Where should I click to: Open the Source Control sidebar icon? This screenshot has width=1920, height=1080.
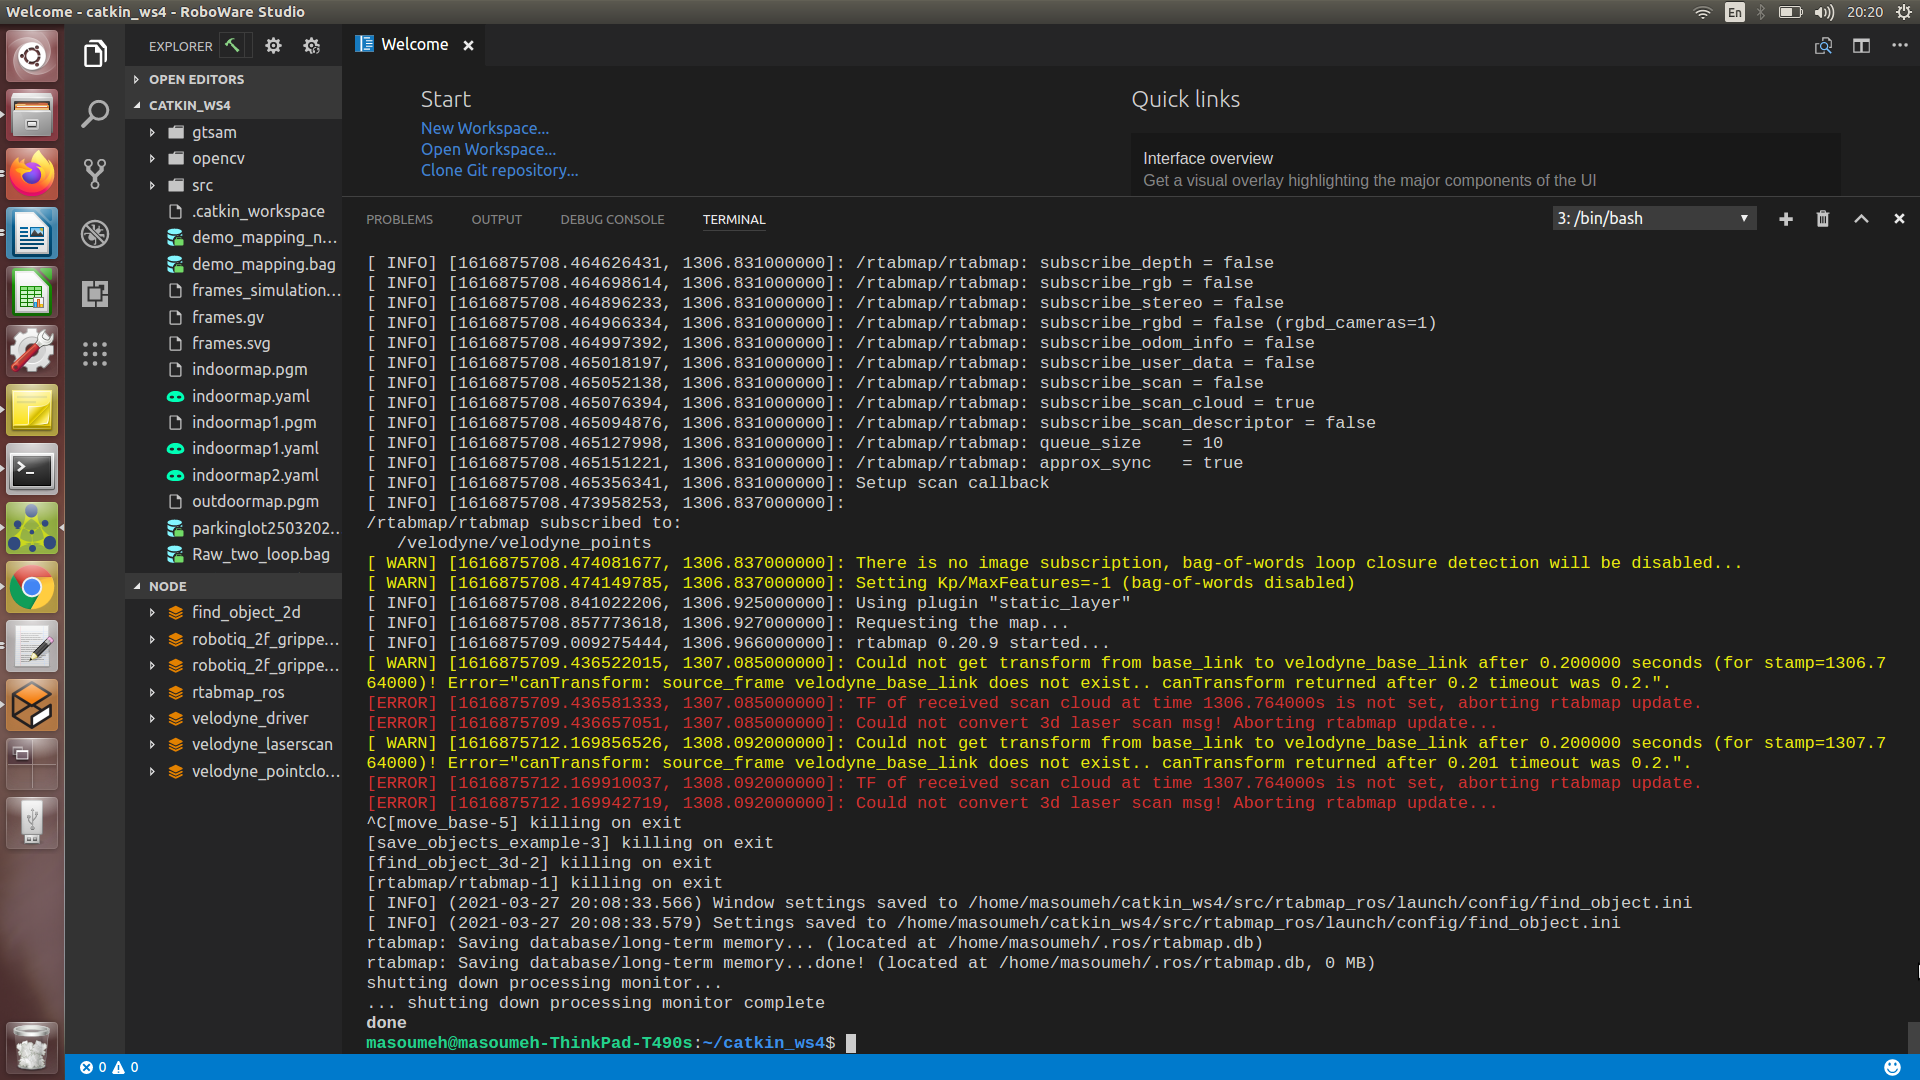[95, 174]
